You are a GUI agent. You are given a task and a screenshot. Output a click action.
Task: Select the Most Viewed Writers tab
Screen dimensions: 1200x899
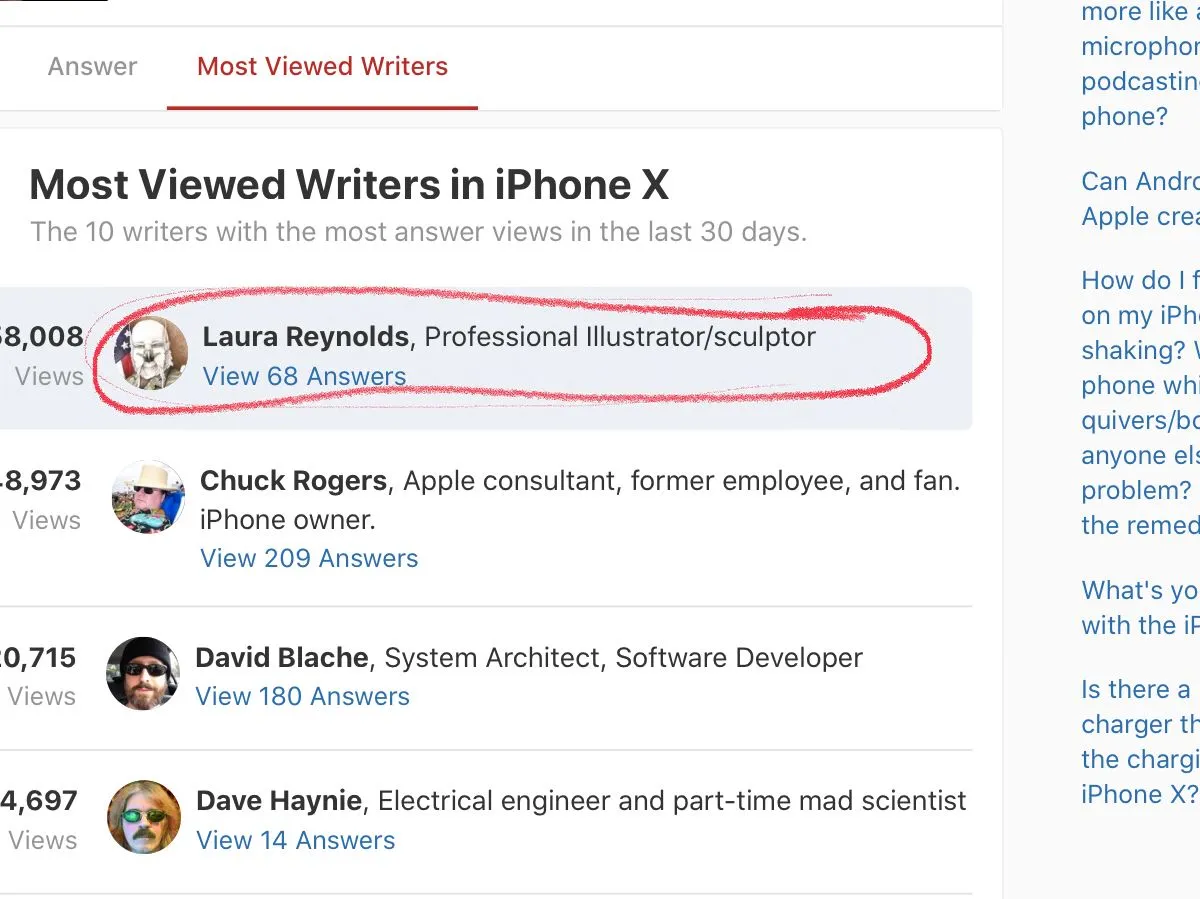tap(322, 67)
